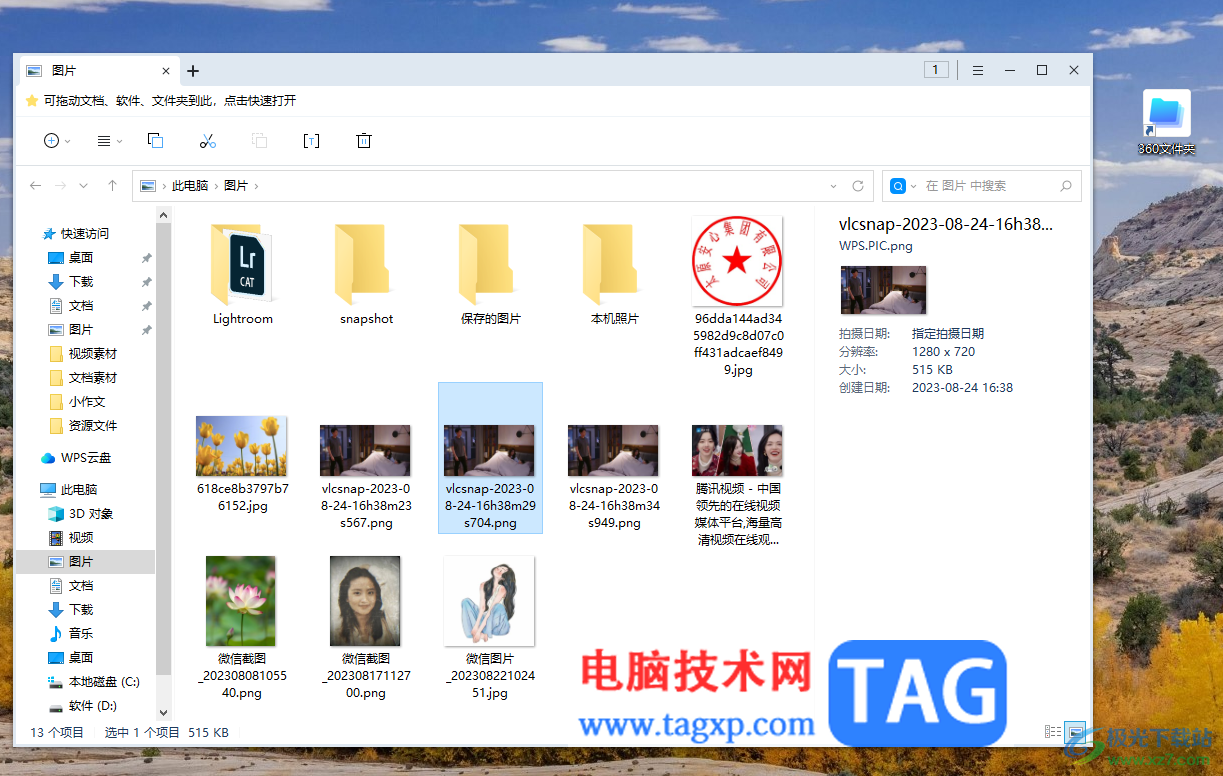The height and width of the screenshot is (776, 1223).
Task: Click the pin icon beside quick access 下载
Action: point(146,282)
